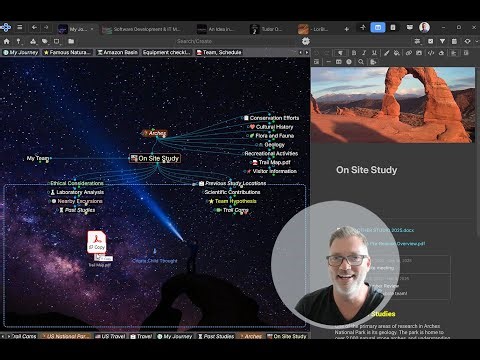Open display options sliders icon
This screenshot has width=480, height=360.
(417, 41)
